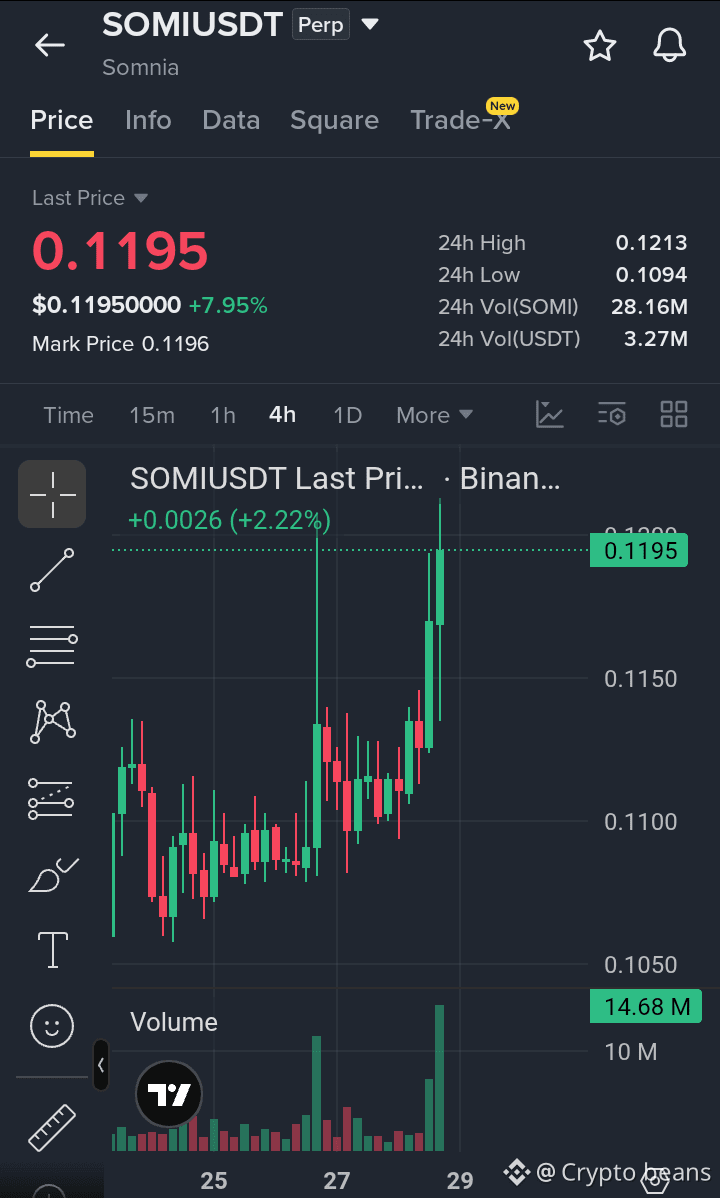Select the 1h interval
The height and width of the screenshot is (1198, 720).
[223, 415]
